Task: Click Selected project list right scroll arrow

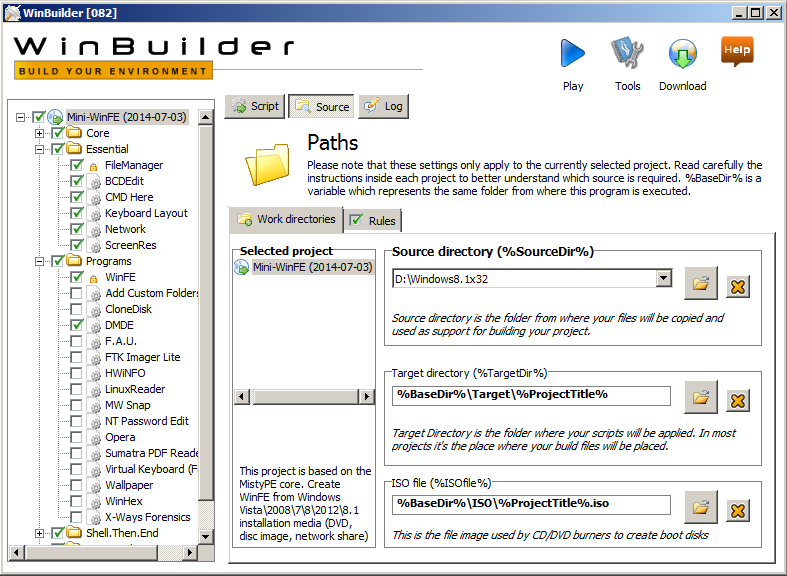Action: [x=366, y=396]
